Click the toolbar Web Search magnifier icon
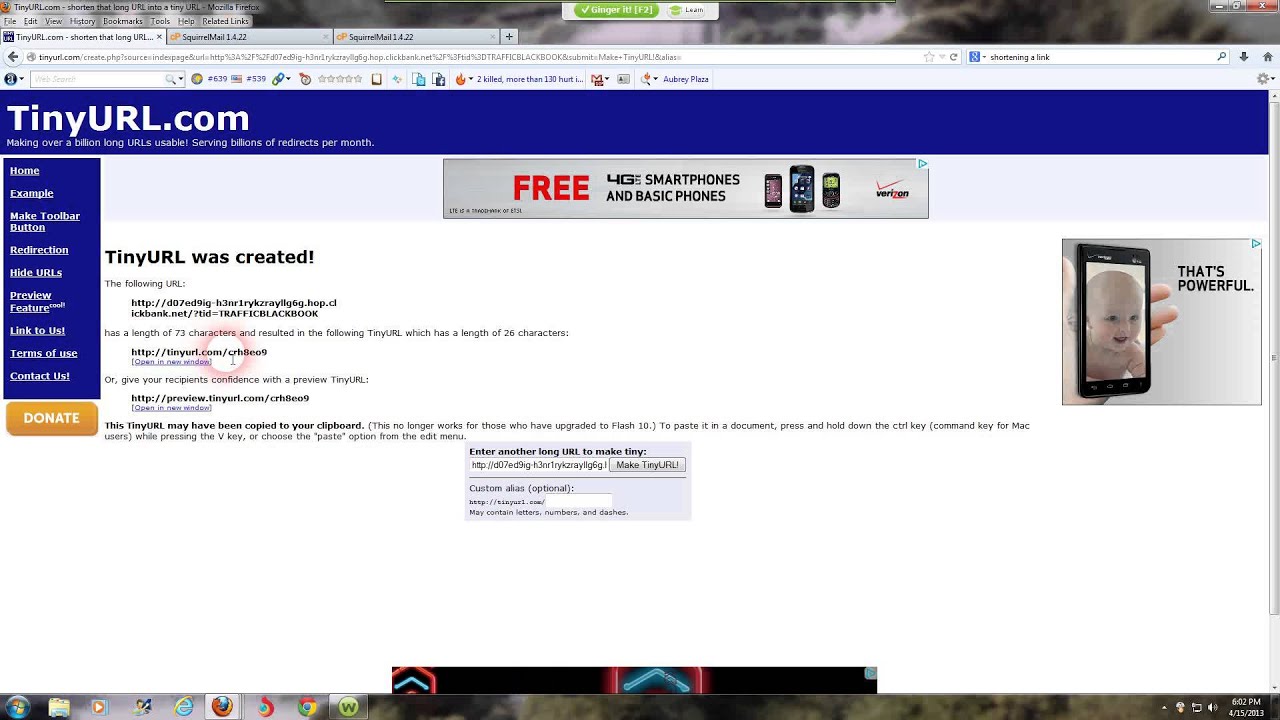 pyautogui.click(x=171, y=79)
